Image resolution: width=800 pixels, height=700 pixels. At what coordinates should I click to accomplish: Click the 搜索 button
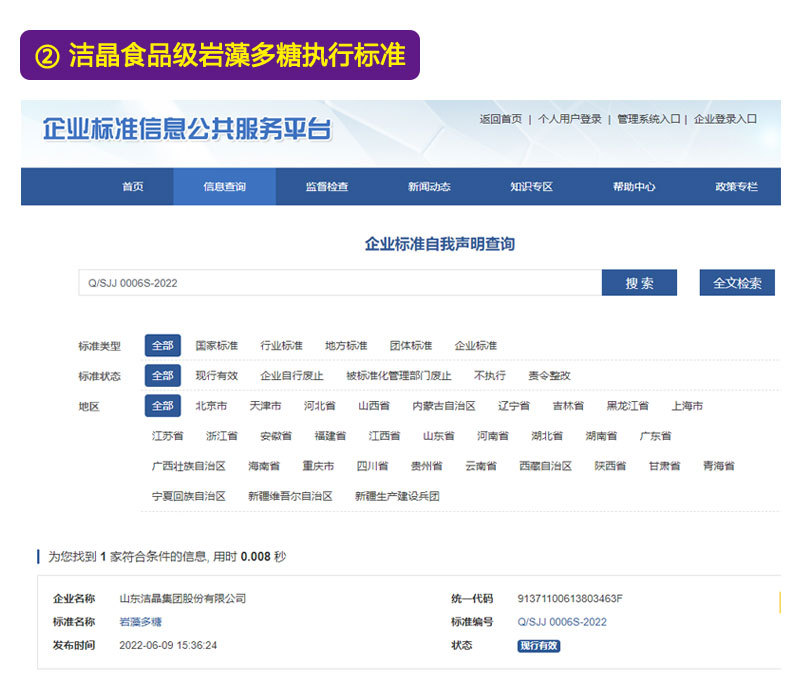(639, 283)
